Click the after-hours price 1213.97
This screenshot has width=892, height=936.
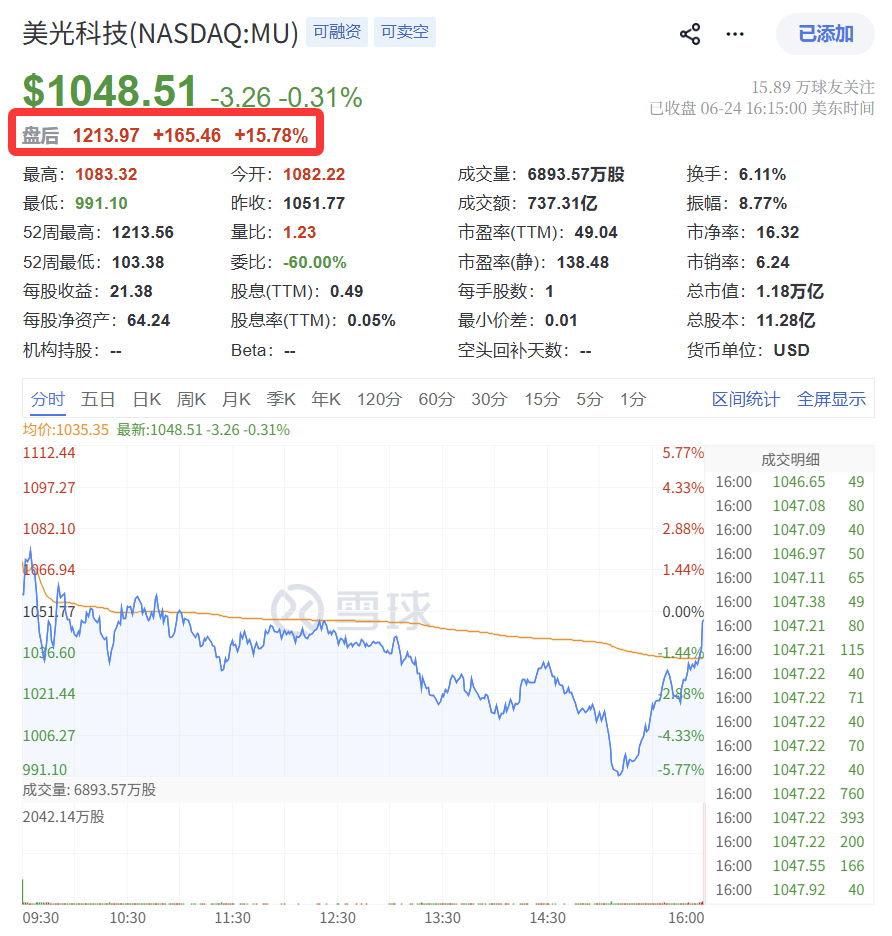click(106, 136)
